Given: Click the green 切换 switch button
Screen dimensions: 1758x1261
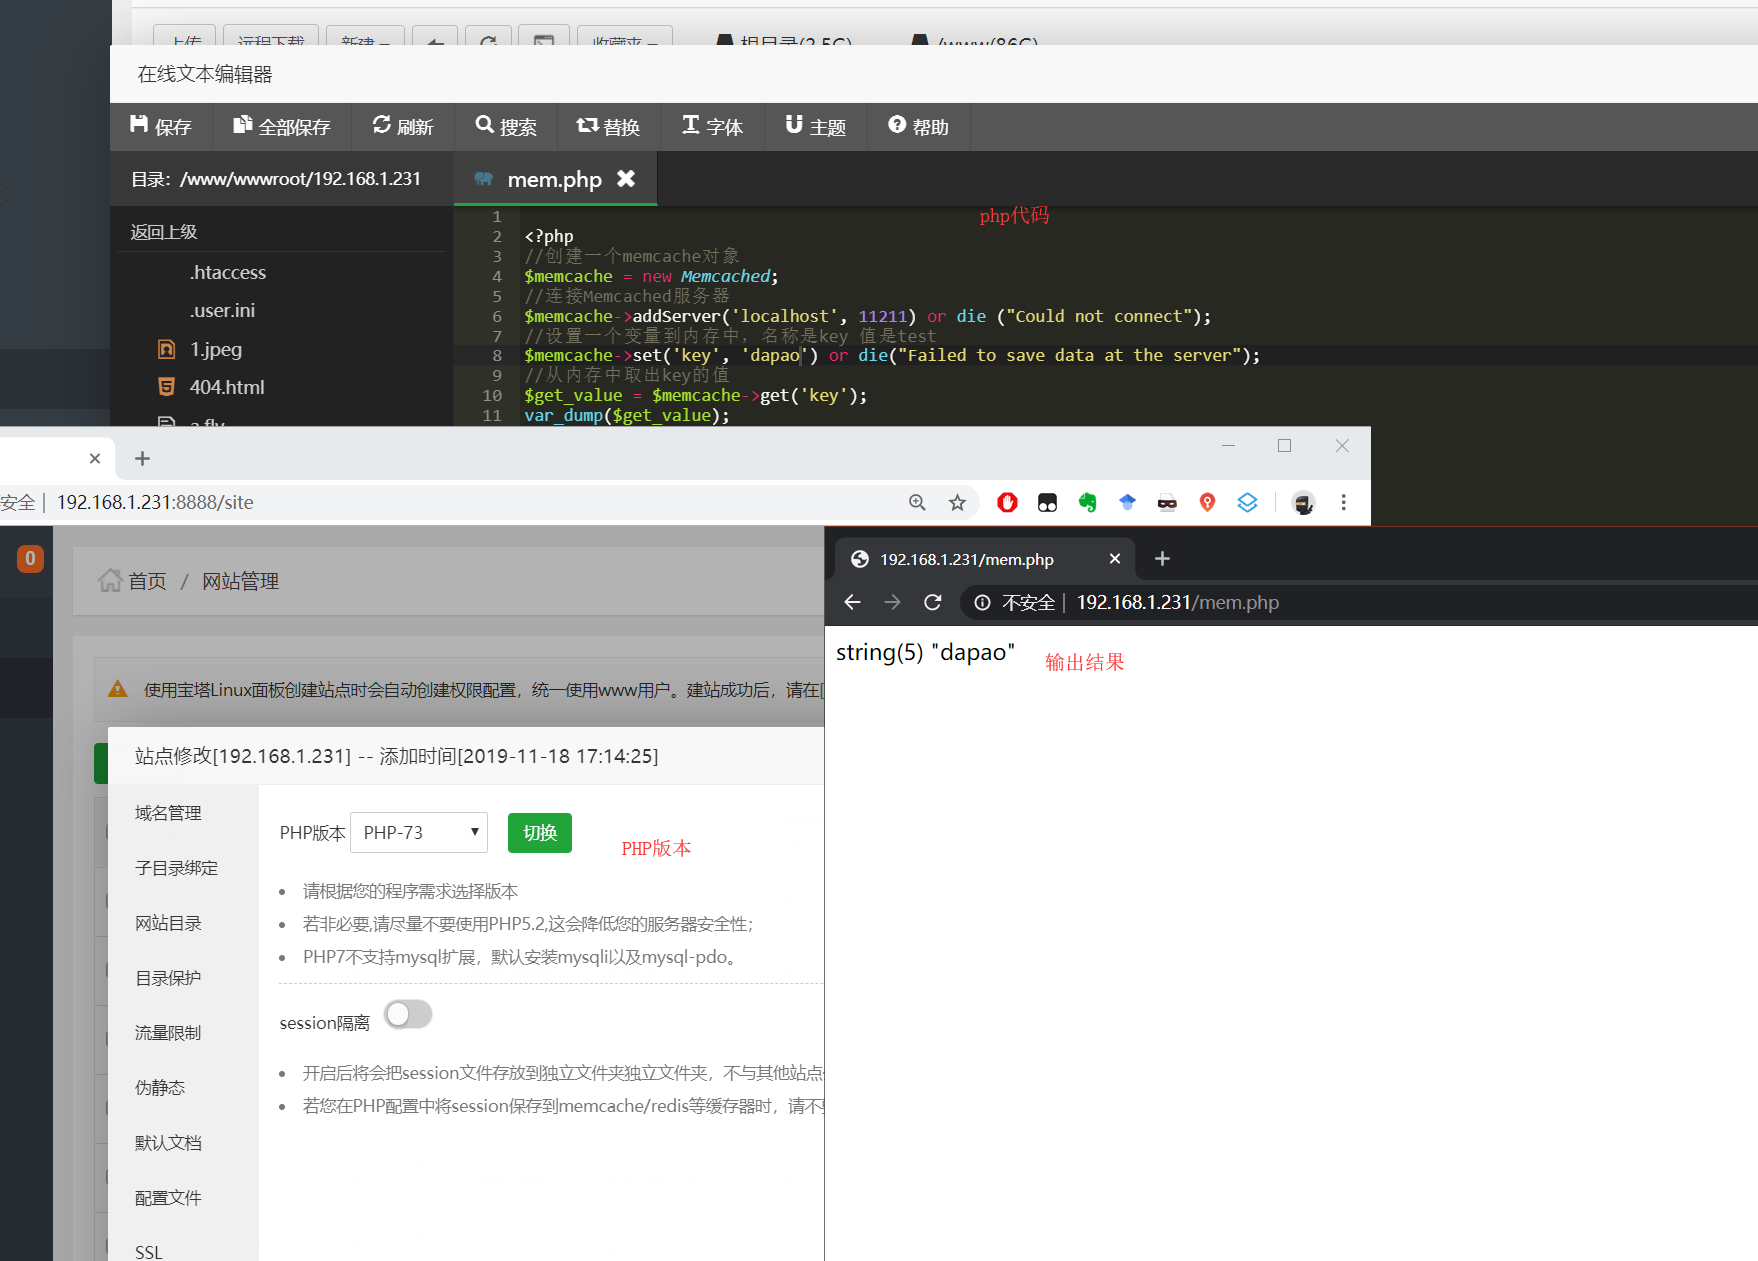Looking at the screenshot, I should 540,833.
